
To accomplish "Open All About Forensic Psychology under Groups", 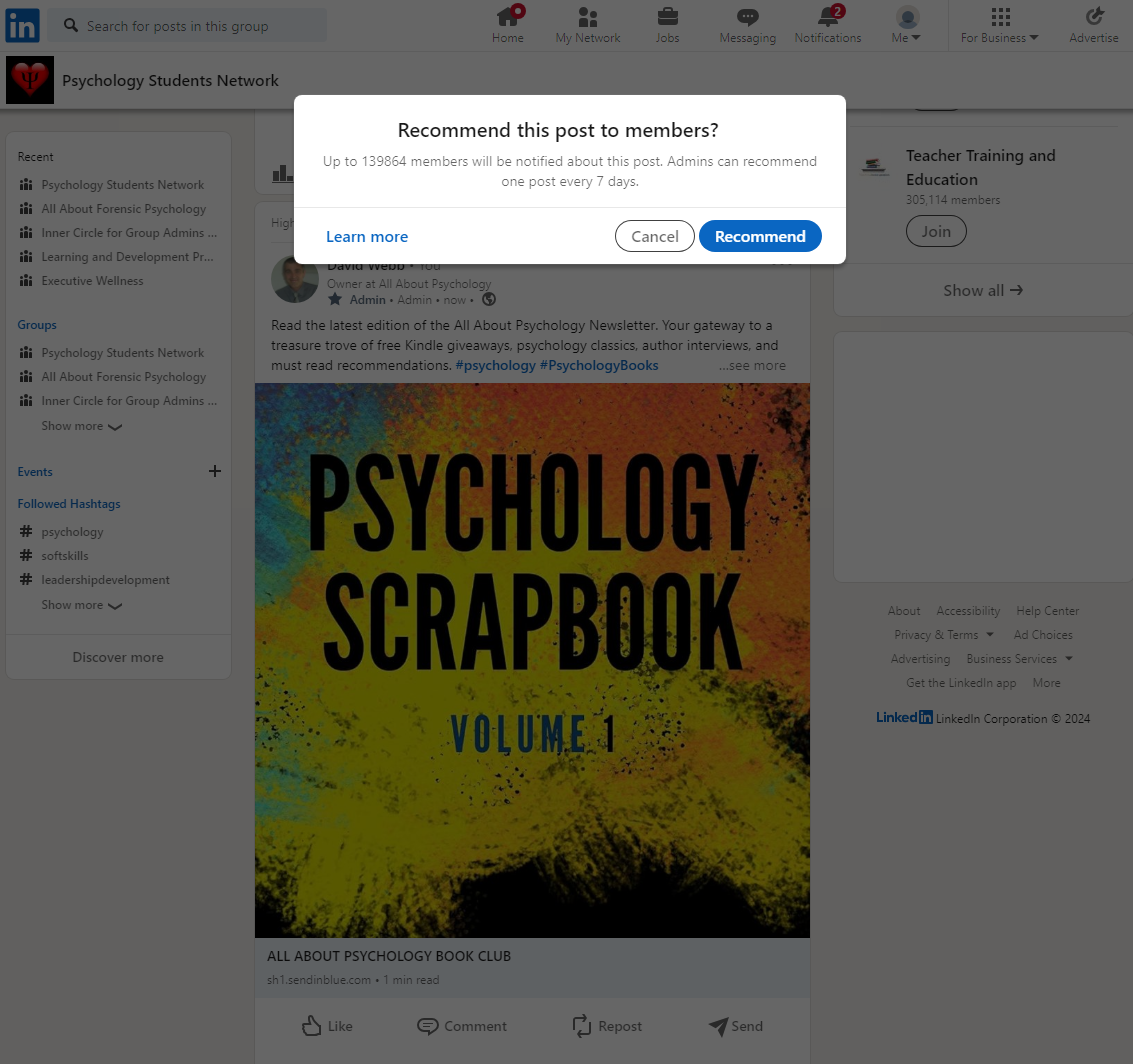I will (124, 376).
